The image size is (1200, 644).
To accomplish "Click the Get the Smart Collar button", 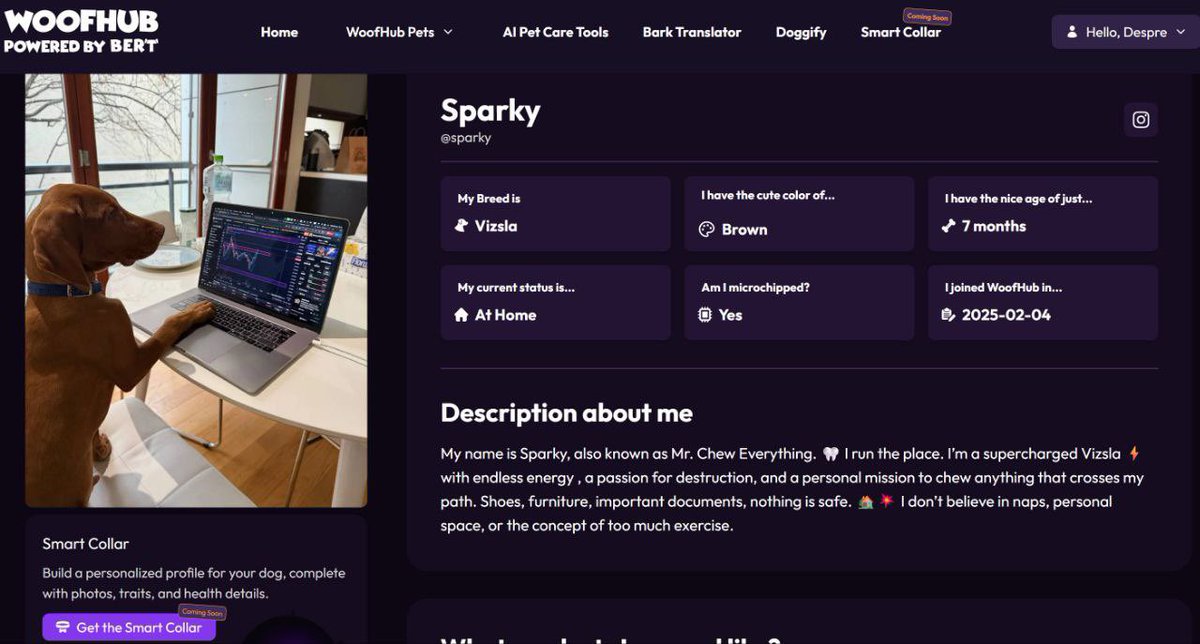I will (x=129, y=628).
